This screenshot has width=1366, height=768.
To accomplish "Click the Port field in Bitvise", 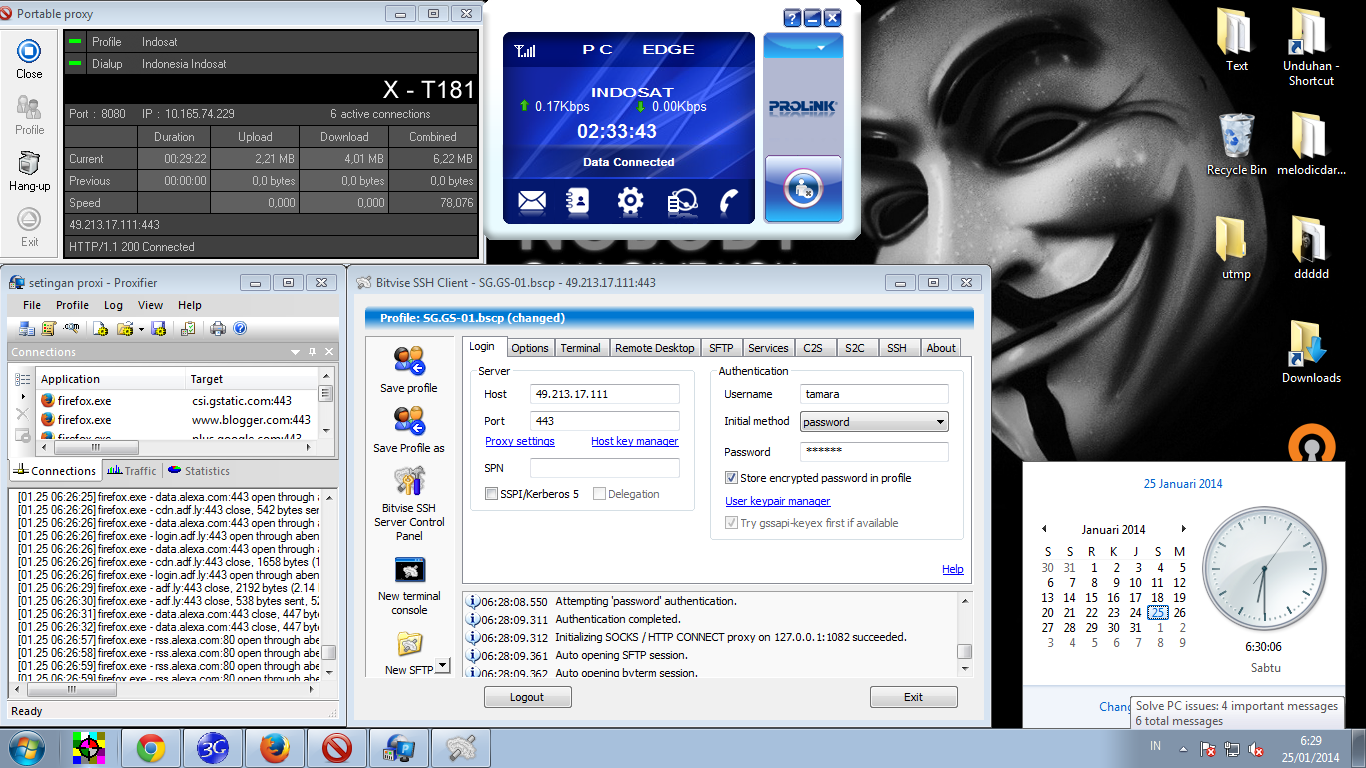I will click(605, 421).
